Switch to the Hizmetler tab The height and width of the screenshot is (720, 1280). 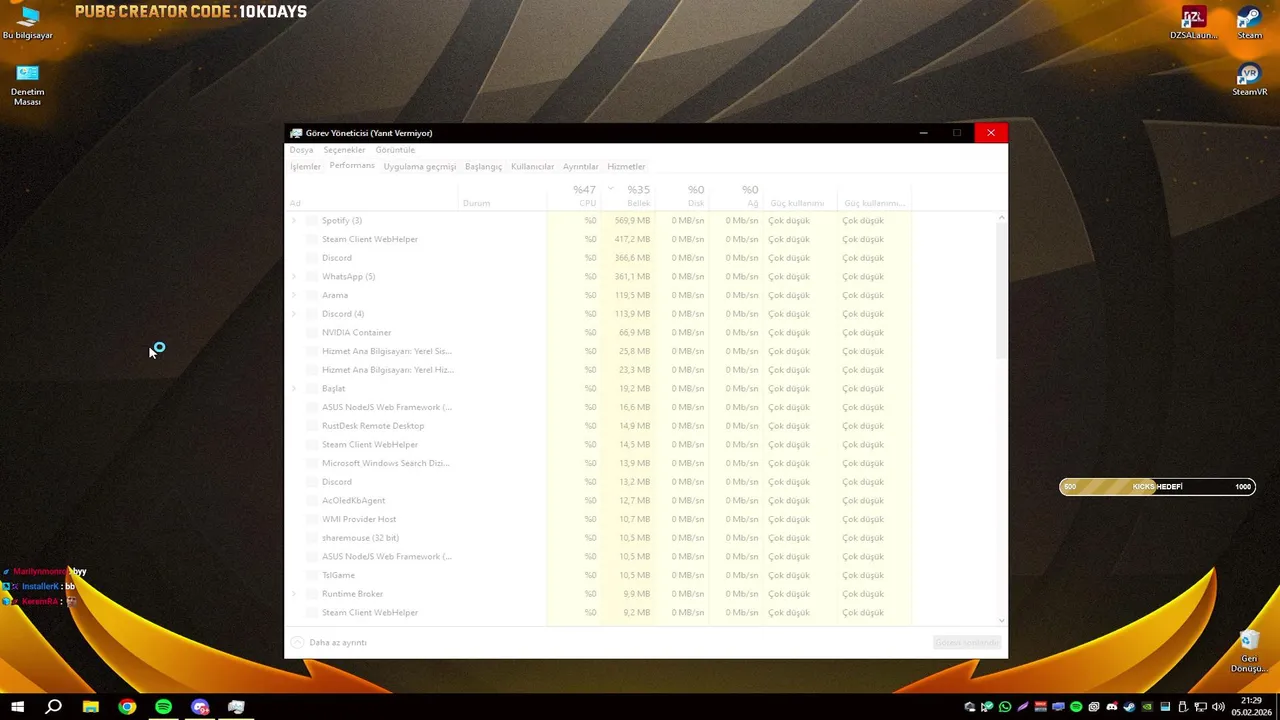(626, 167)
